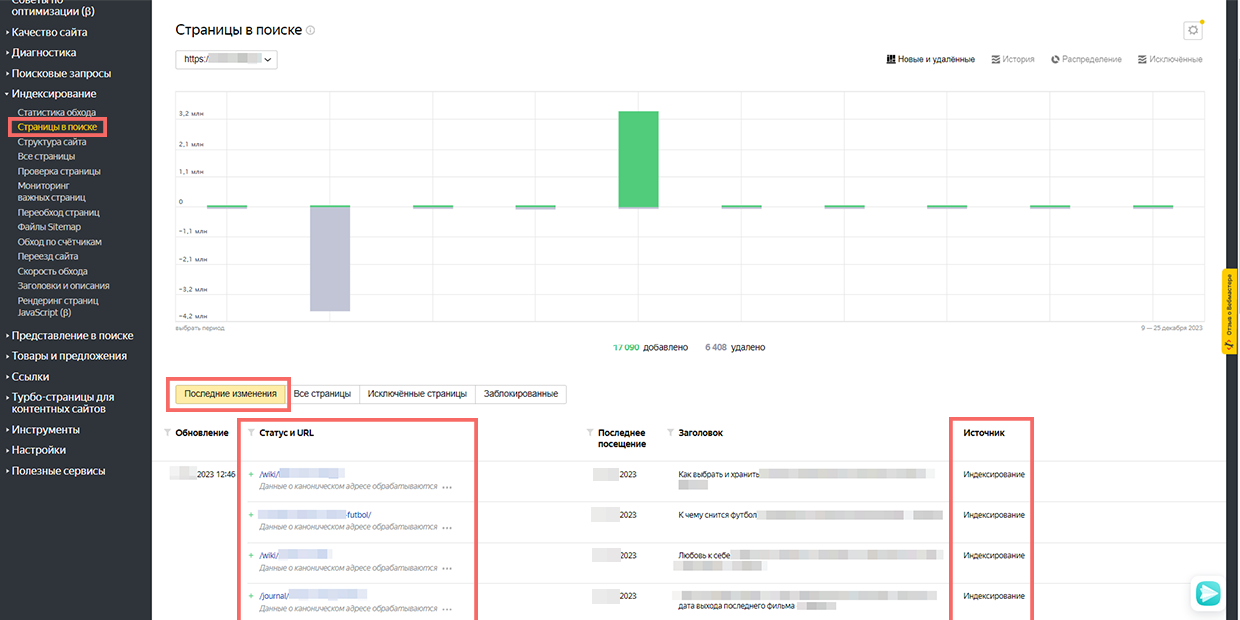The width and height of the screenshot is (1240, 620).
Task: Expand the «Представление в поиске» section
Action: tap(70, 336)
